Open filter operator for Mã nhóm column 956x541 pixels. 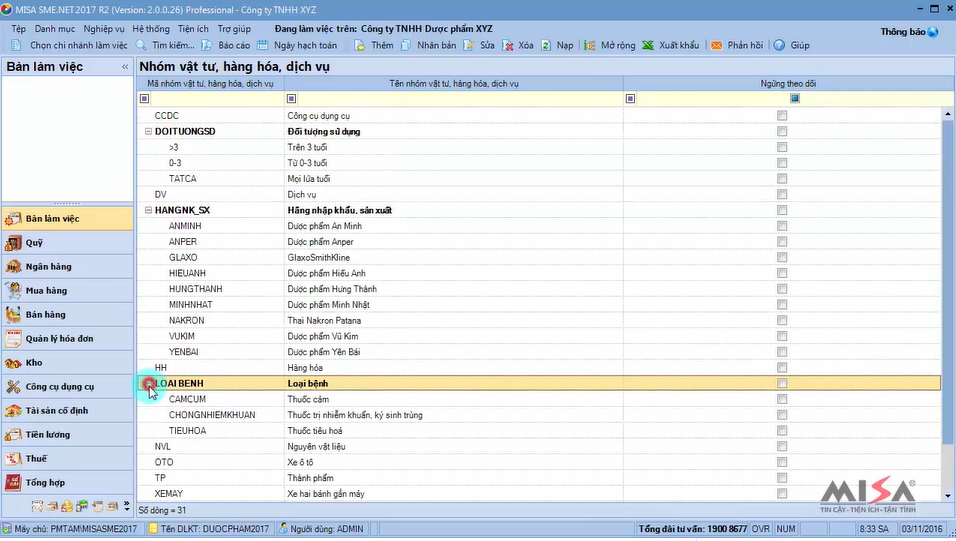click(144, 98)
